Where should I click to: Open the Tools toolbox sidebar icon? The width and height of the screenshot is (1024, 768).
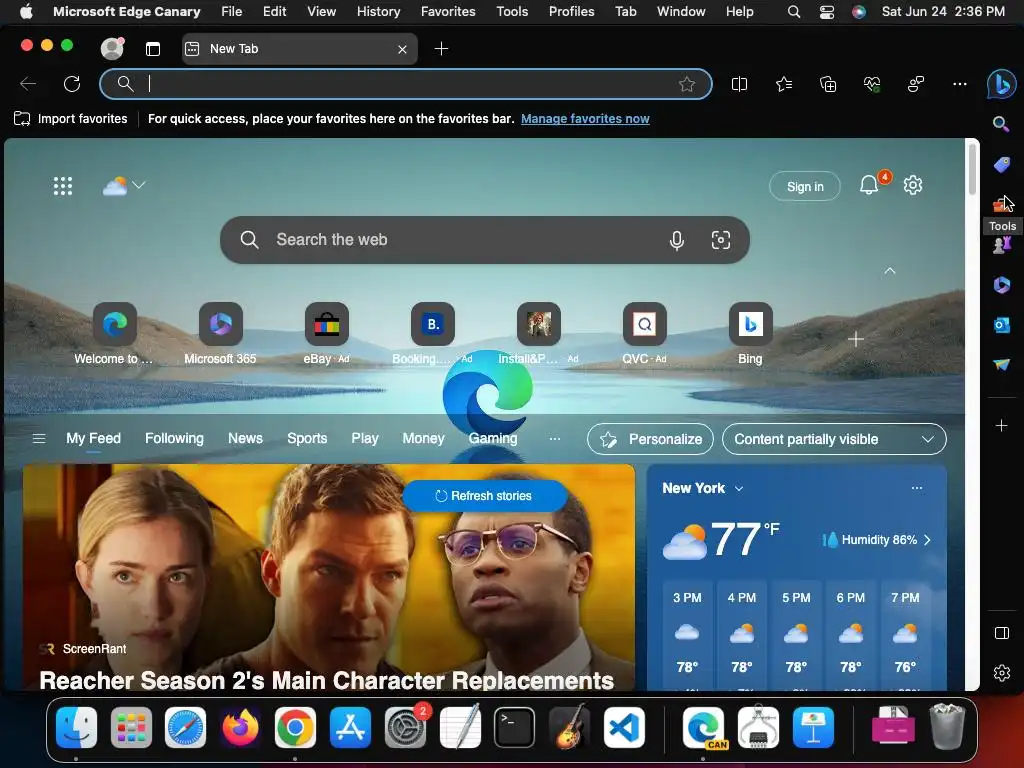click(1001, 205)
